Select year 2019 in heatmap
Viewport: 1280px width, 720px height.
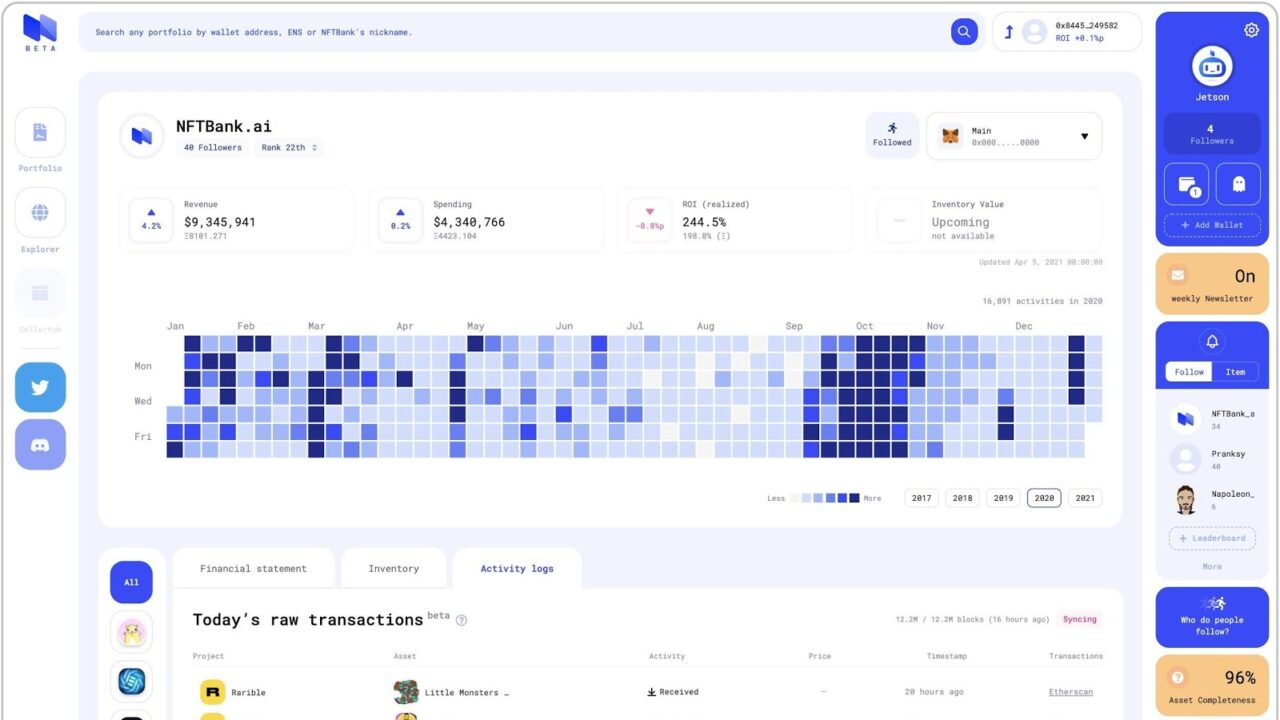click(1003, 498)
